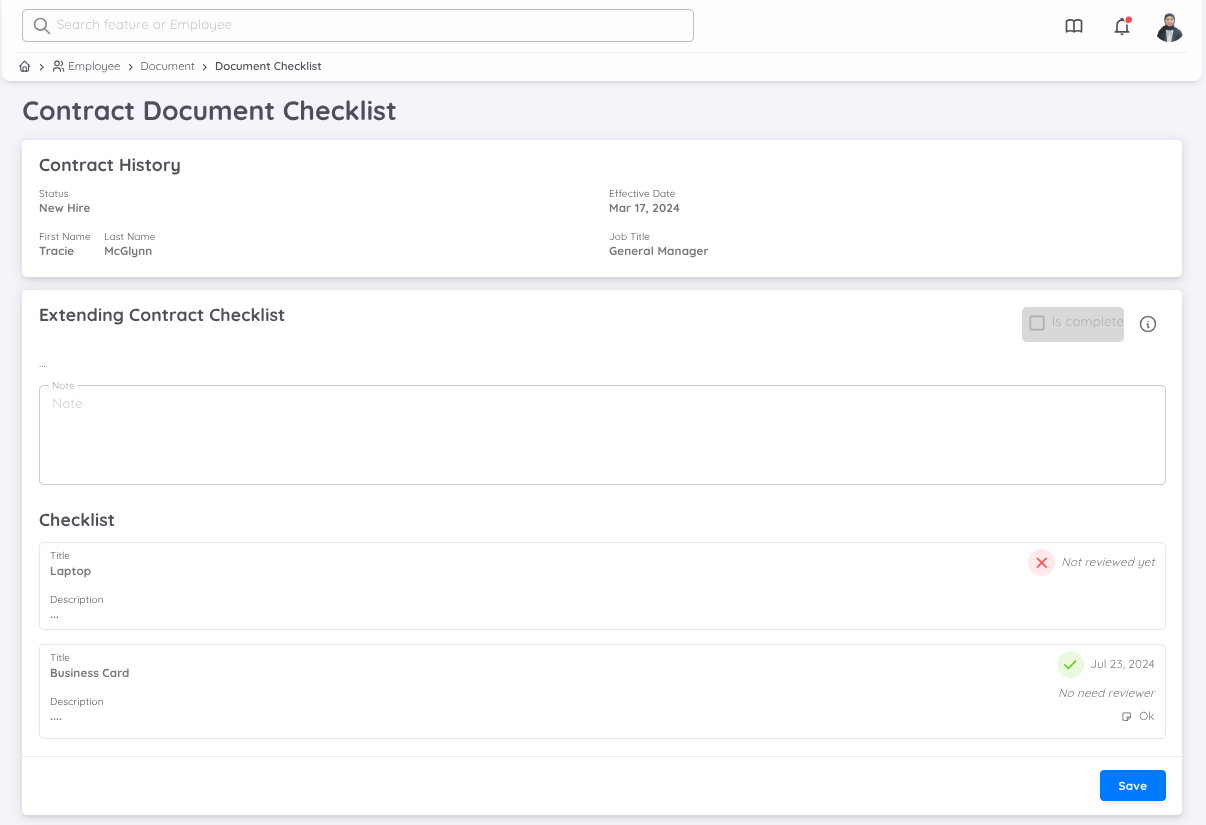View the info icon beside Is complete
Viewport: 1206px width, 825px height.
(1148, 324)
